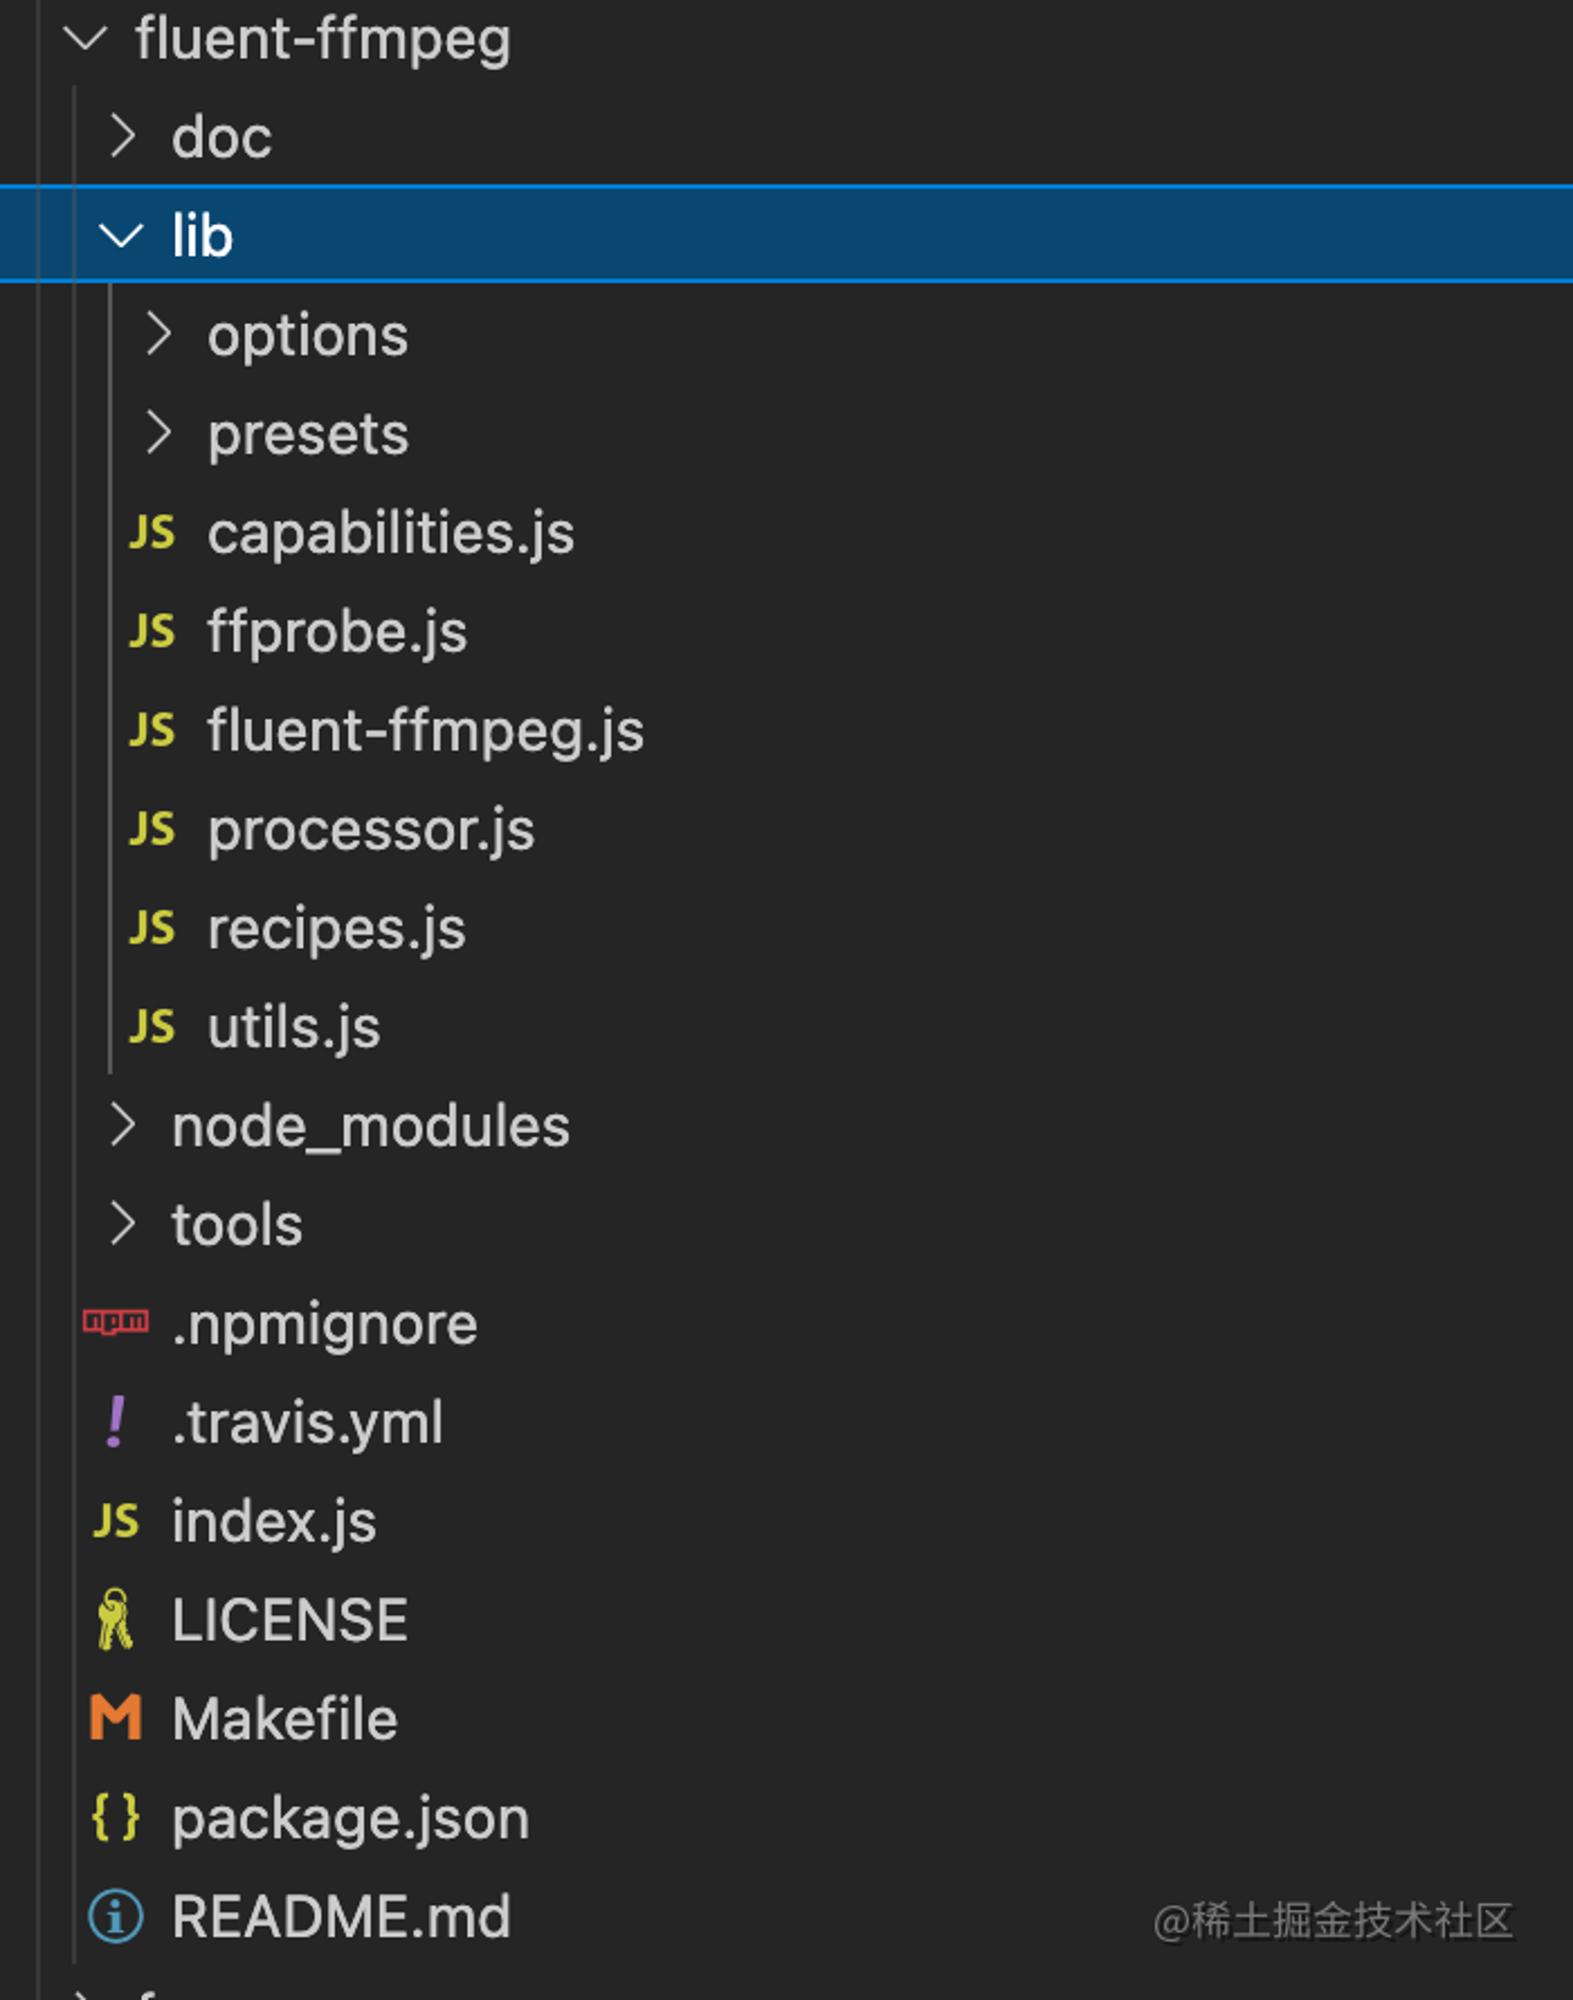Open recipes.js file
The height and width of the screenshot is (2000, 1573).
336,929
